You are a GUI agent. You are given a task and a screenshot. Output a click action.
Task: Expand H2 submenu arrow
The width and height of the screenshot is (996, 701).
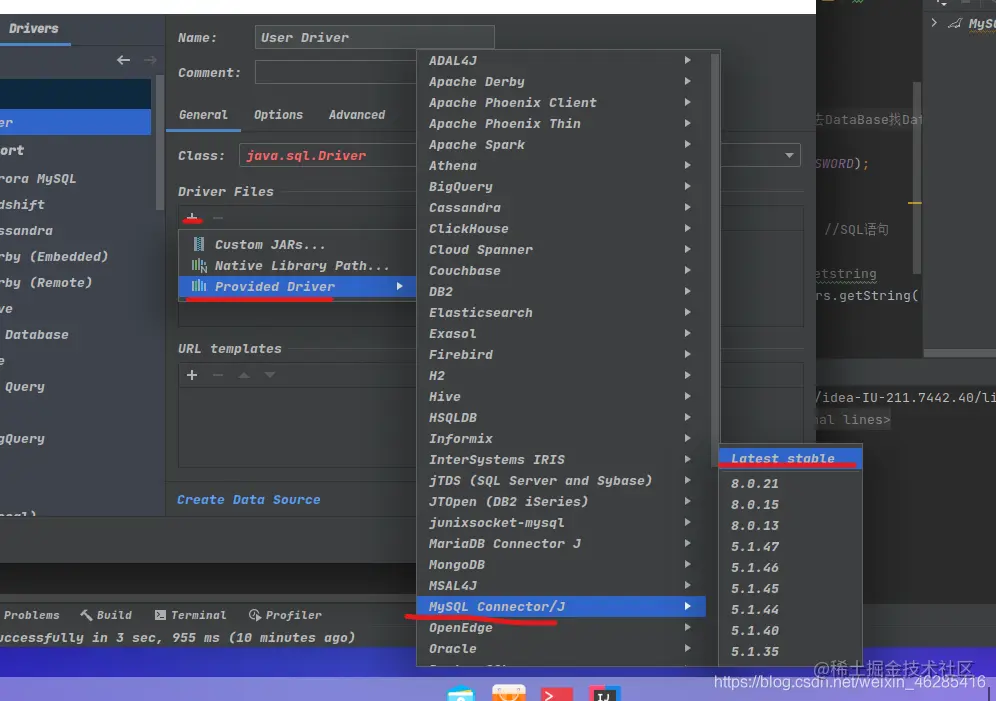click(x=687, y=375)
